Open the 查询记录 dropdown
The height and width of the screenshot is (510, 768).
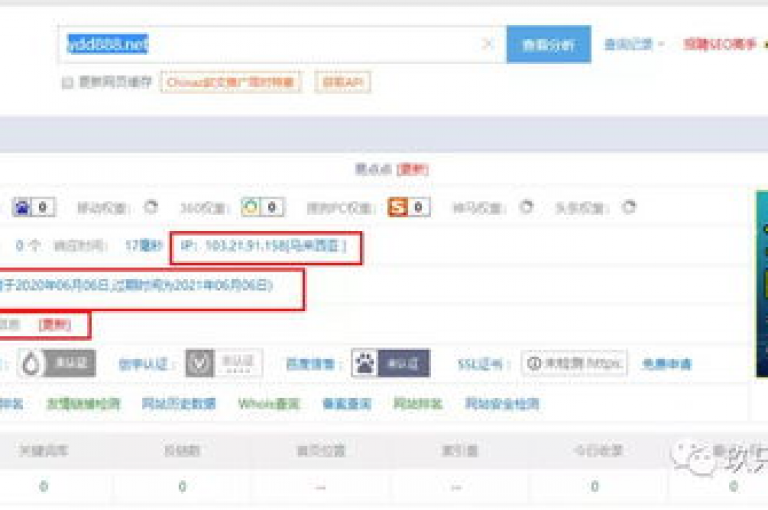[x=634, y=45]
